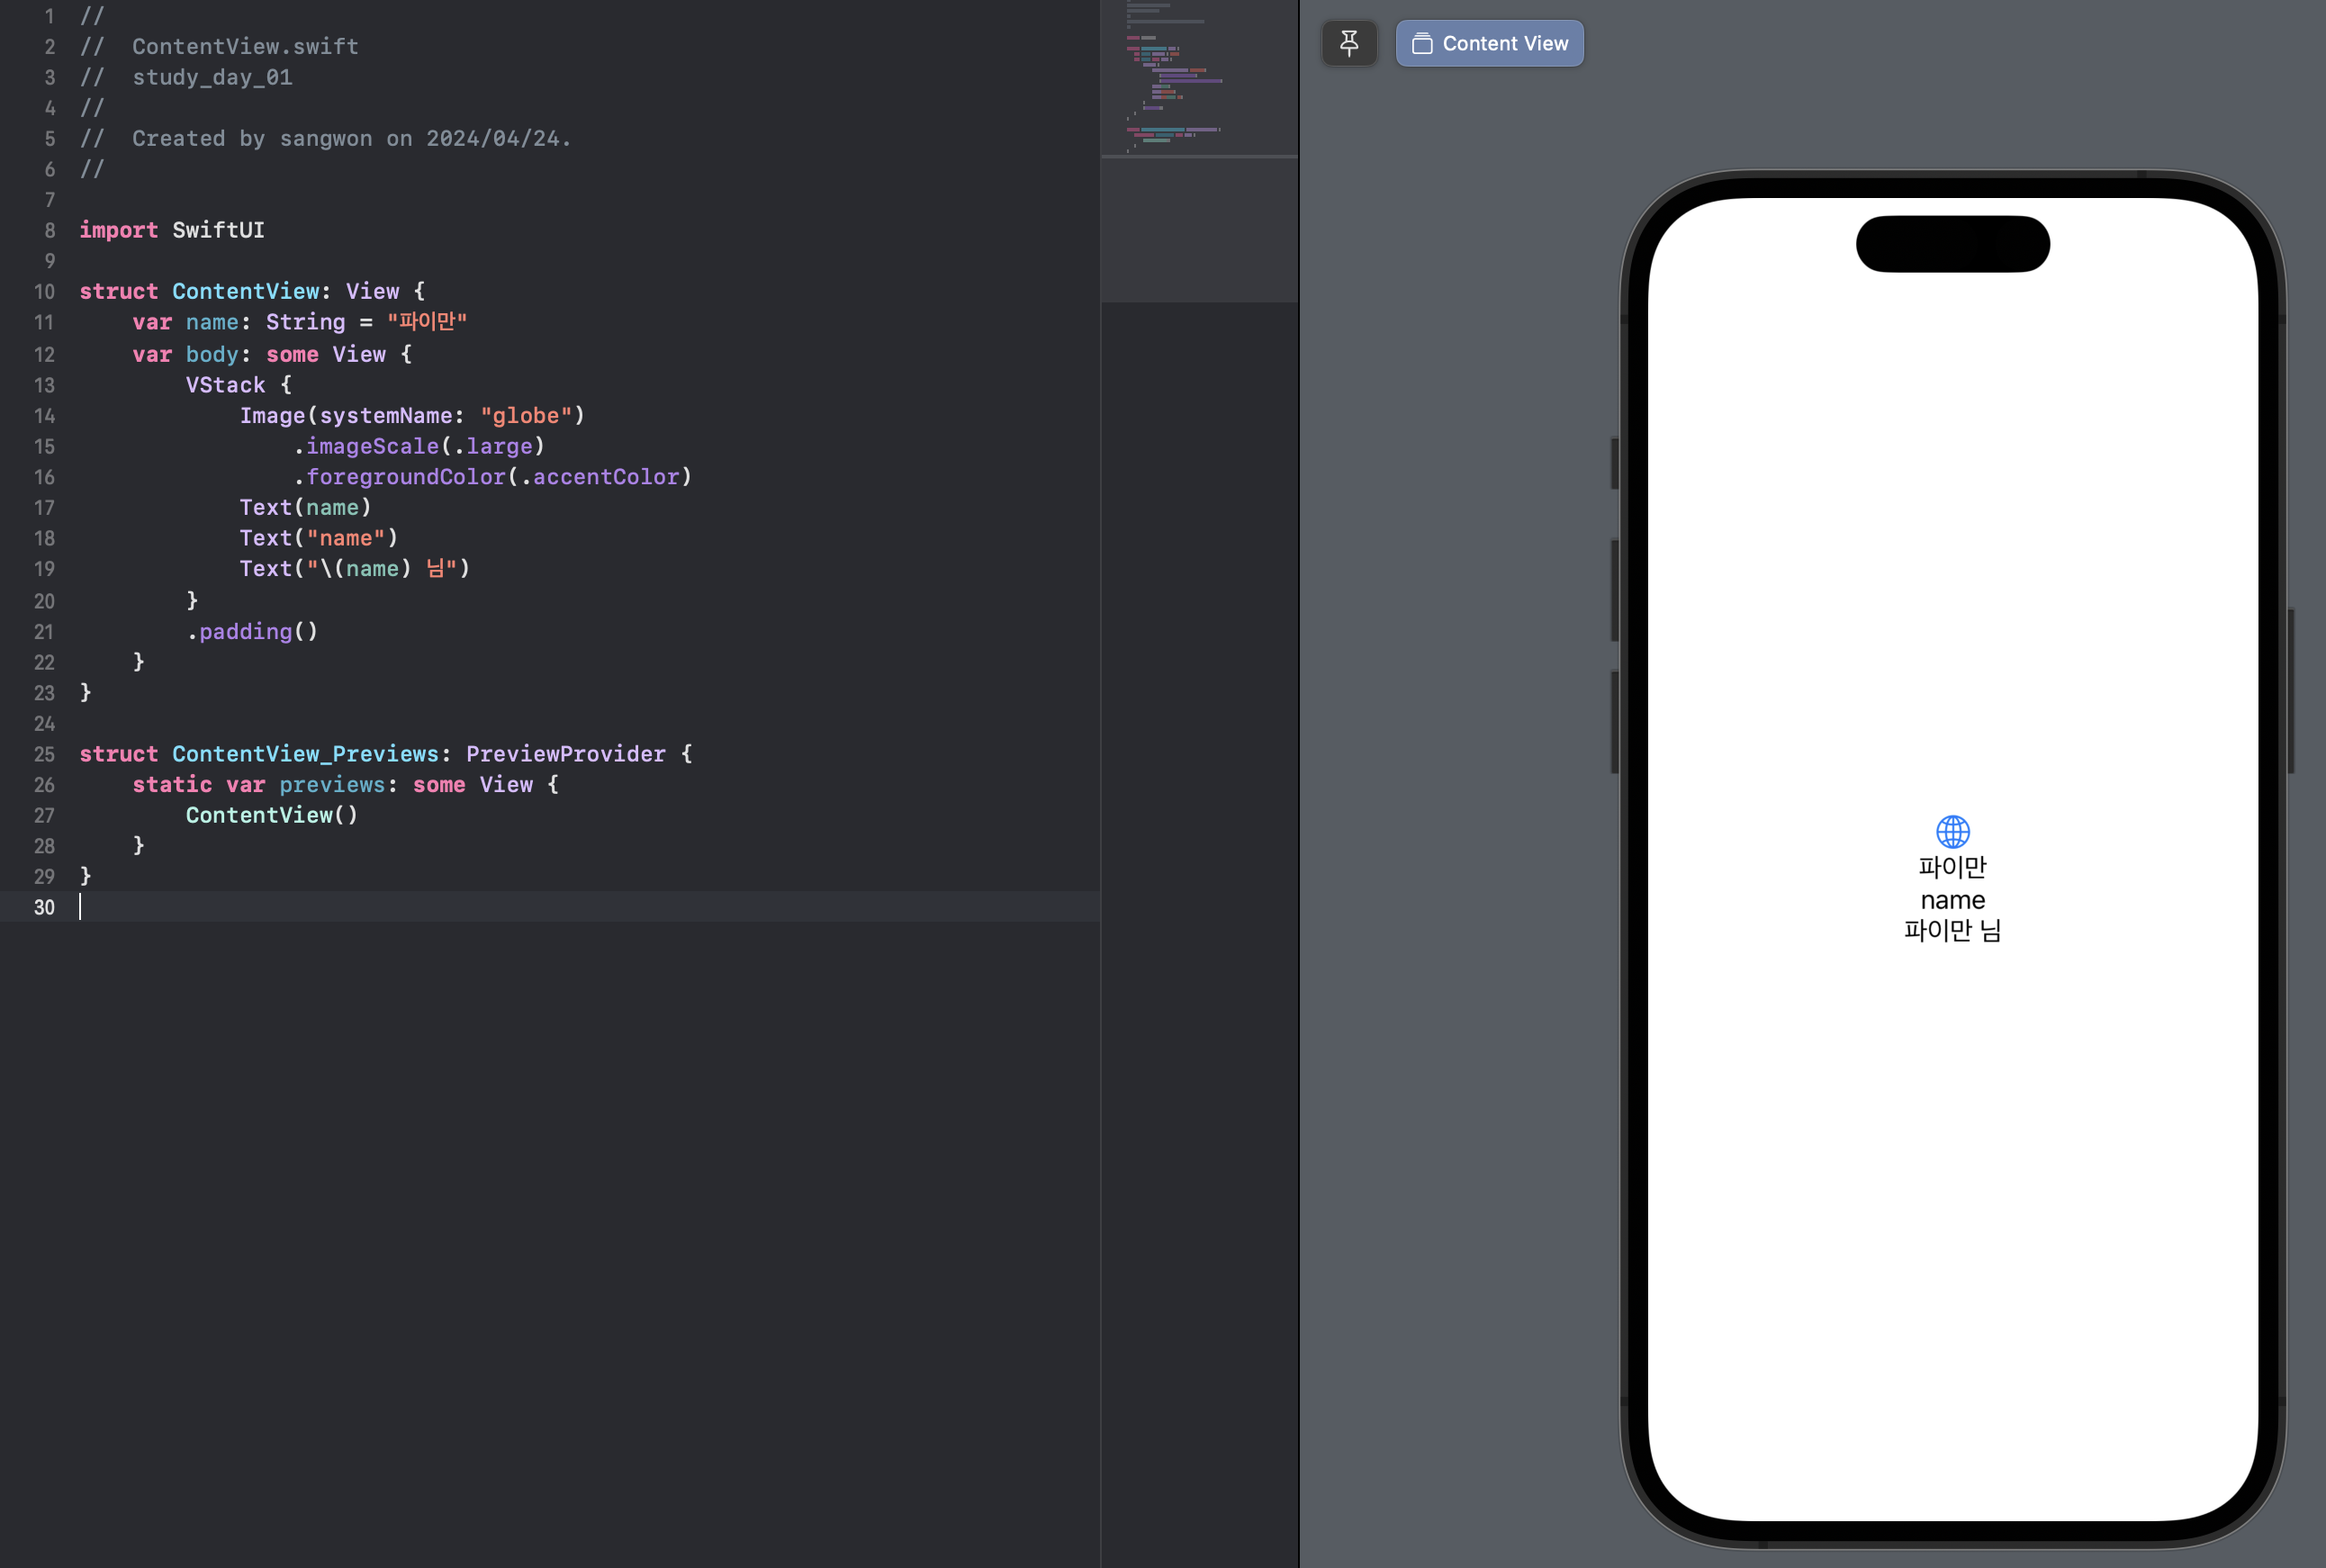The width and height of the screenshot is (2326, 1568).
Task: Click 'ContentView.swift' comment on line 2
Action: click(x=245, y=47)
